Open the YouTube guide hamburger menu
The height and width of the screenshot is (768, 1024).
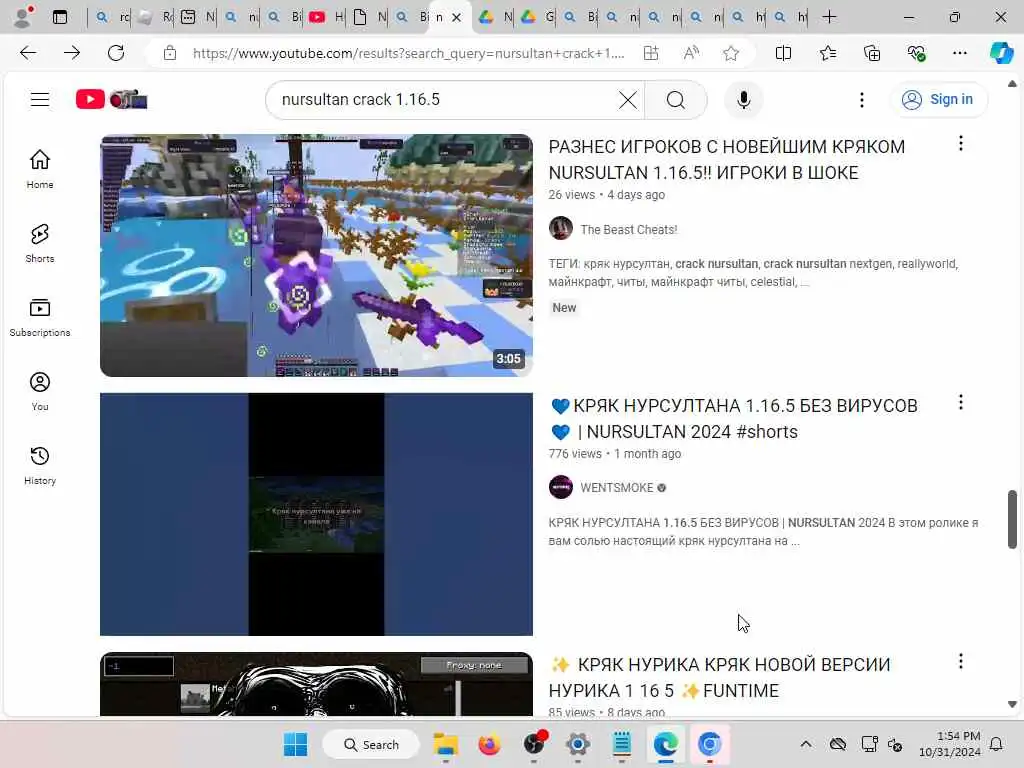(x=40, y=99)
